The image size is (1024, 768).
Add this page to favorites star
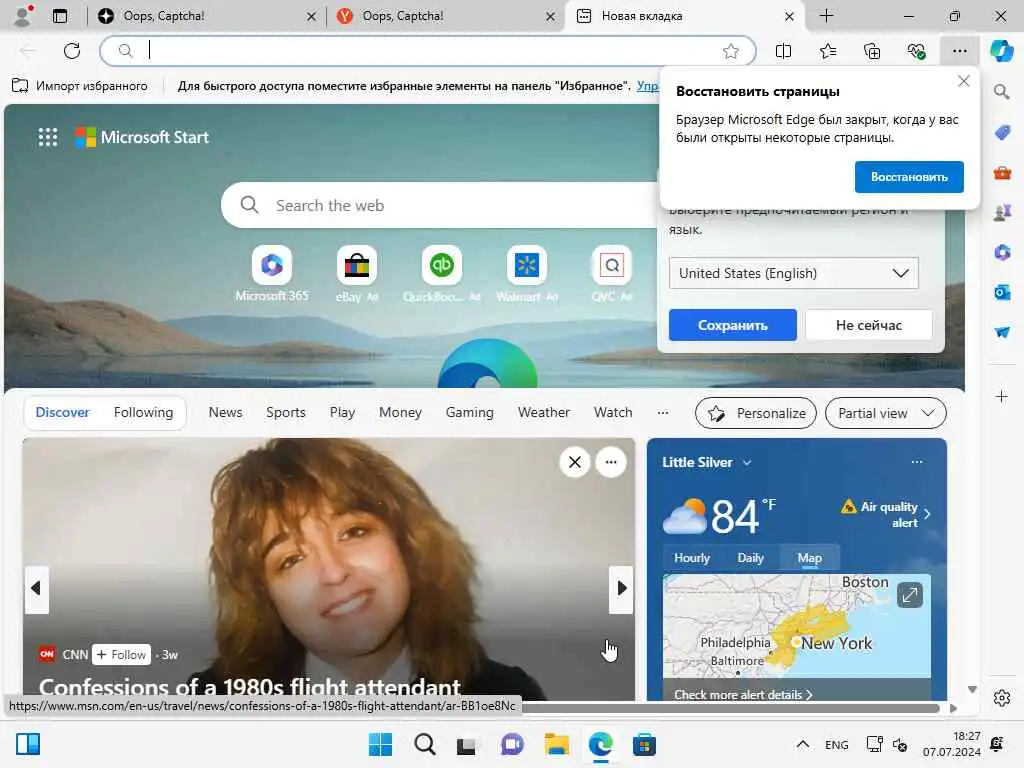coord(731,51)
